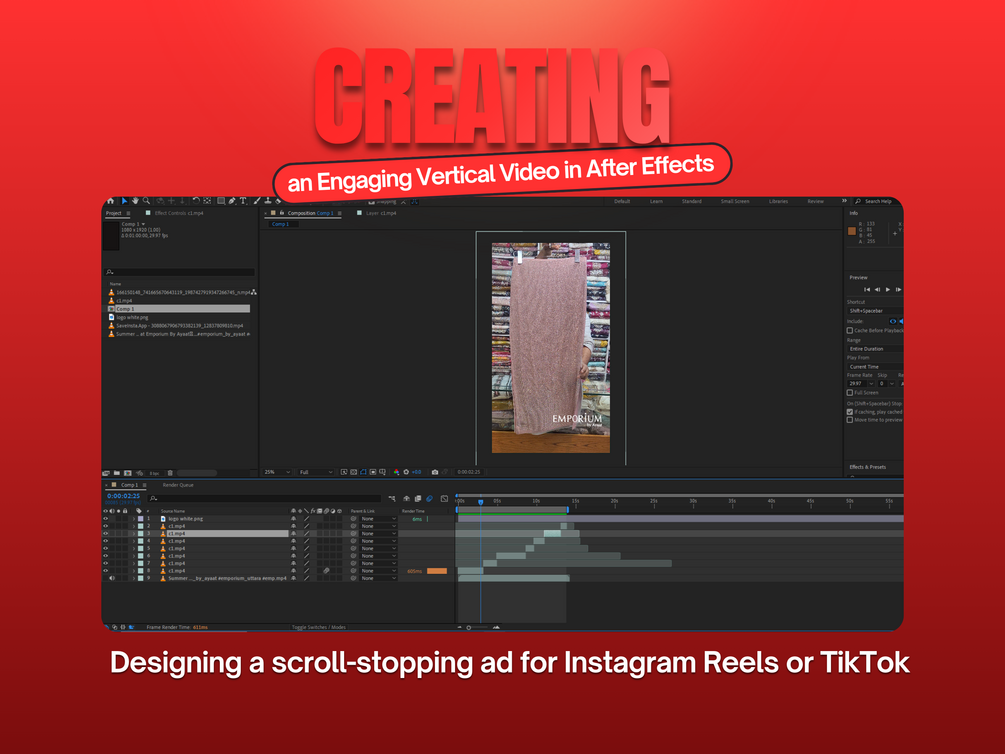The image size is (1005, 754).
Task: Uncheck If caching, play cached checkbox
Action: click(850, 412)
